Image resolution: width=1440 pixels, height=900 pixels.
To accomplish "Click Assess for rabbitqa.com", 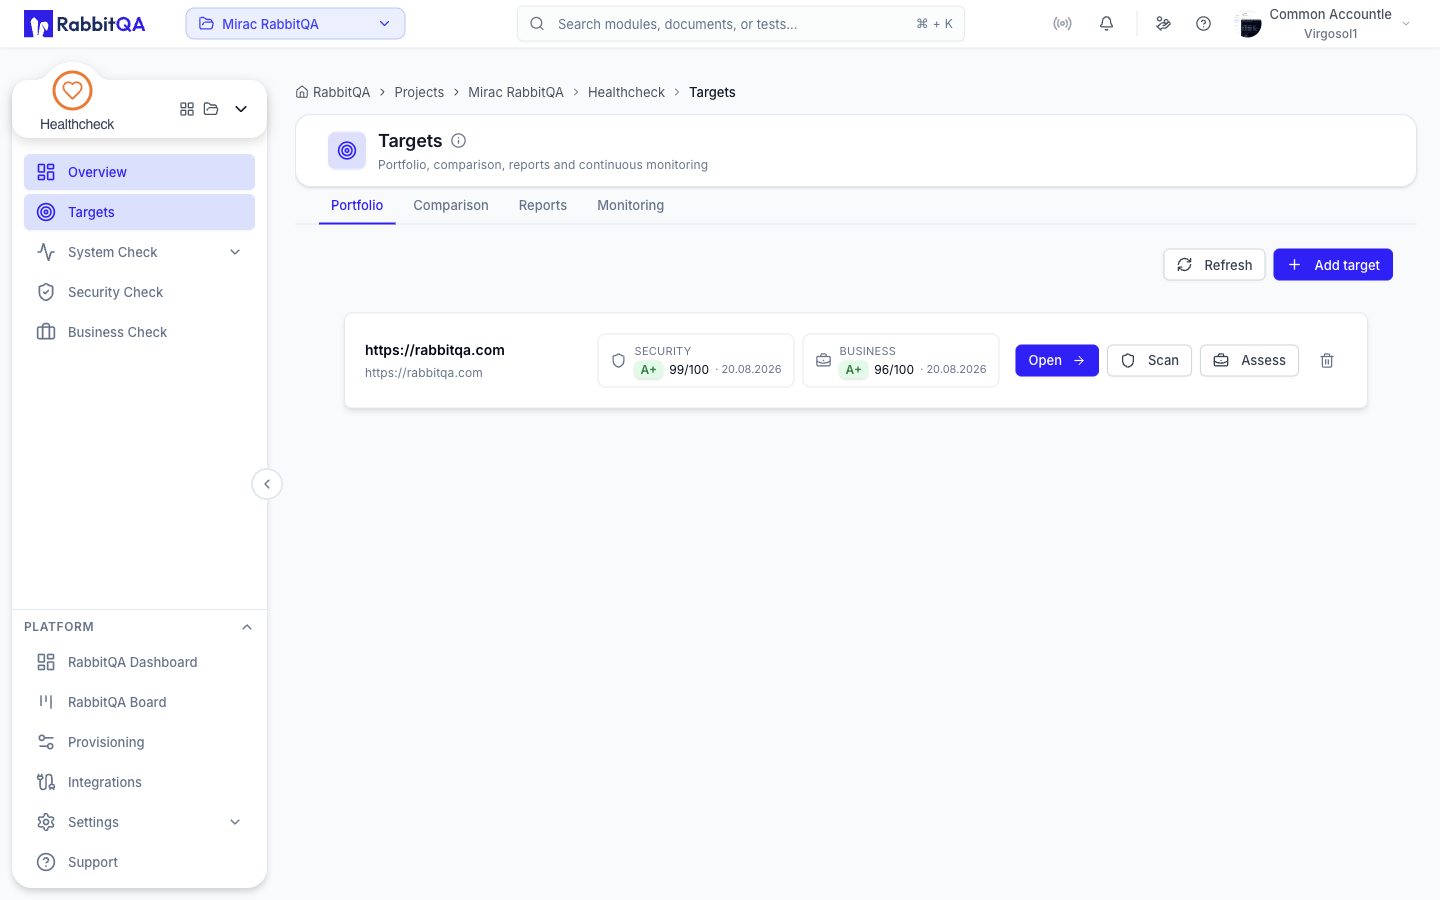I will point(1250,361).
